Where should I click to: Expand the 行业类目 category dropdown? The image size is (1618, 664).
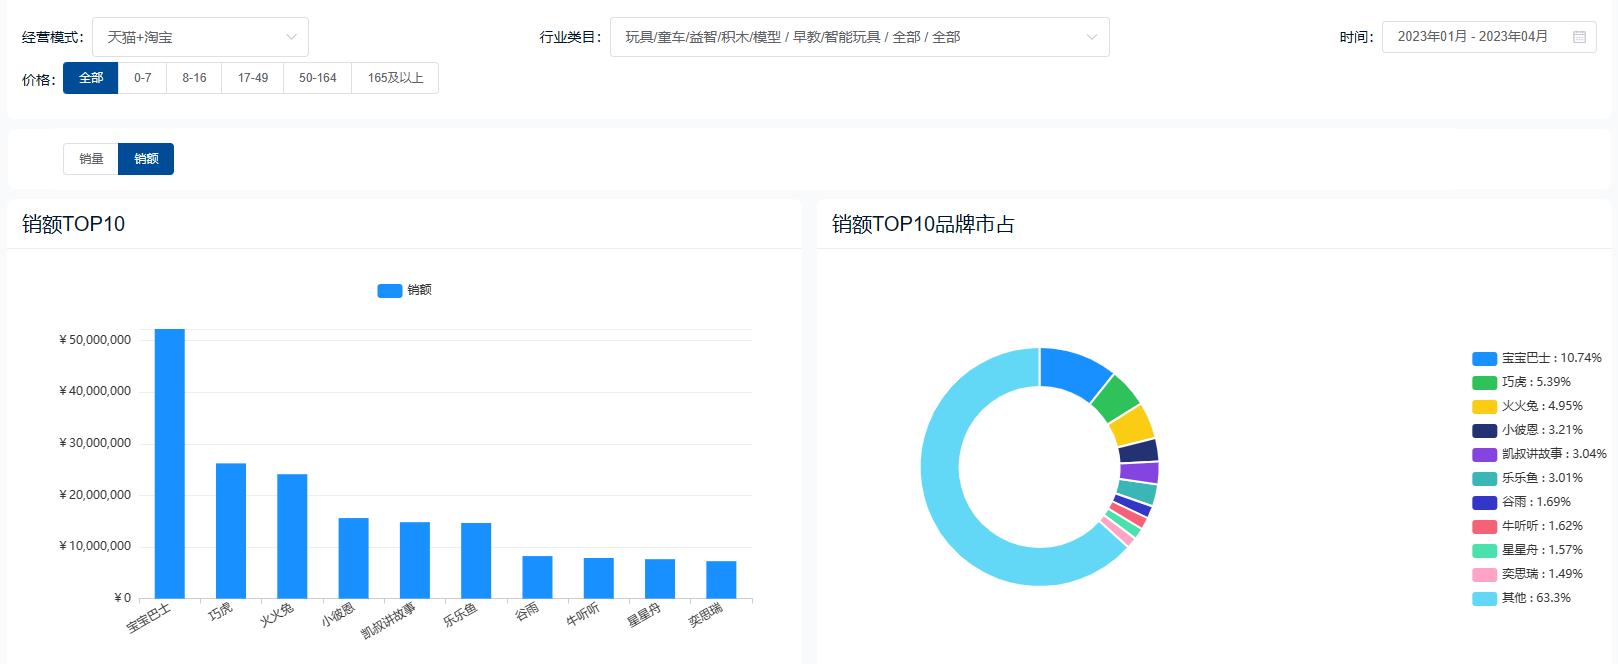[859, 37]
